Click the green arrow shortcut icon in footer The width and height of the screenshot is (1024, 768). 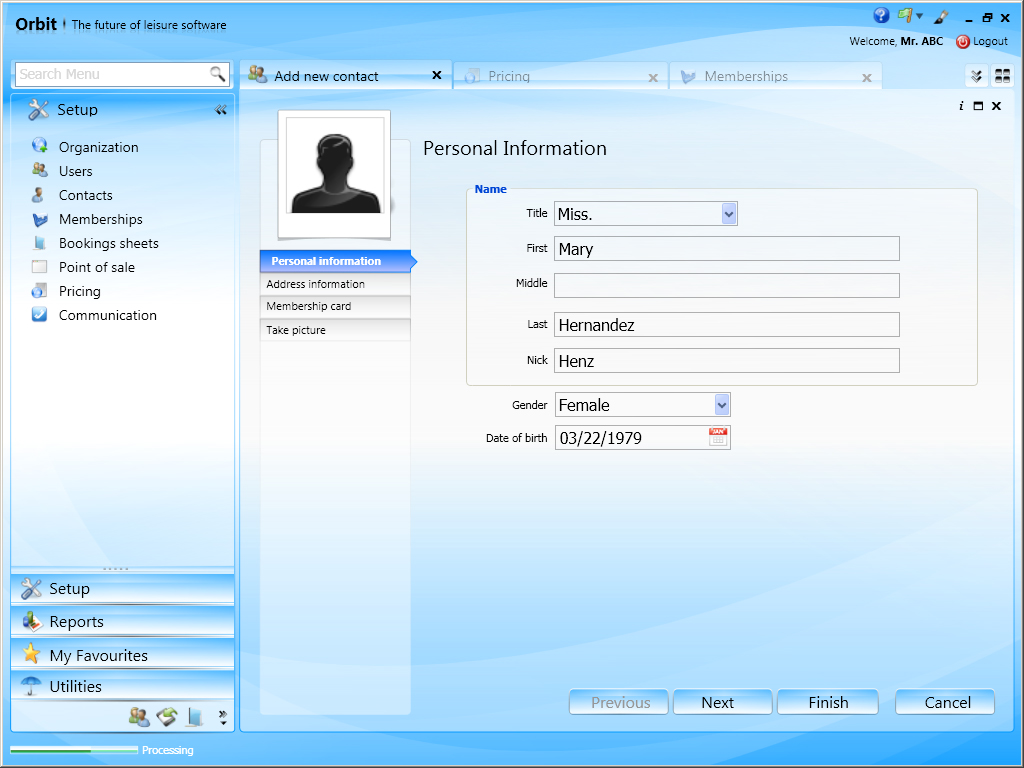click(167, 717)
